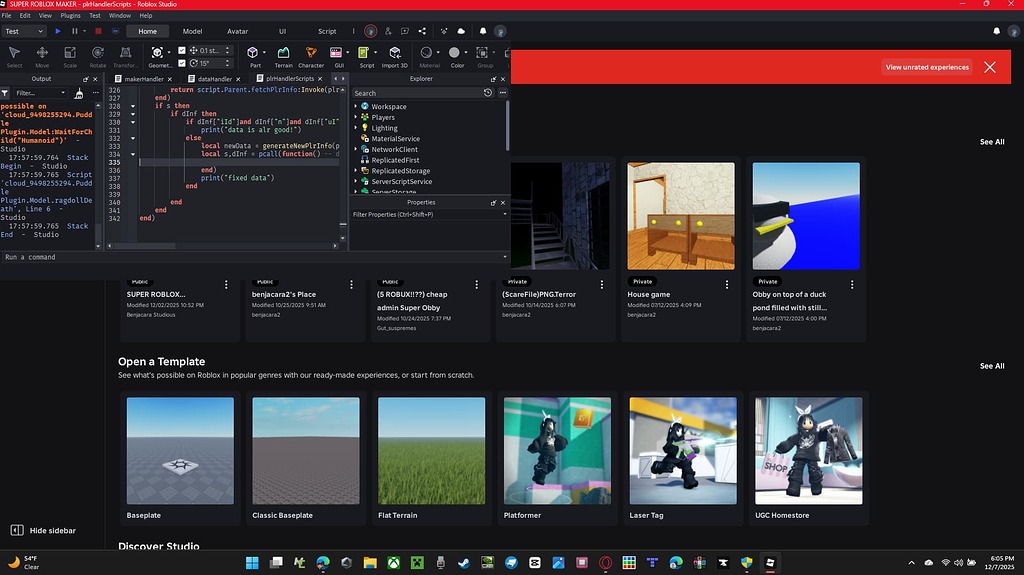Expand the ReplicatedStorage node
The height and width of the screenshot is (575, 1024).
point(356,171)
